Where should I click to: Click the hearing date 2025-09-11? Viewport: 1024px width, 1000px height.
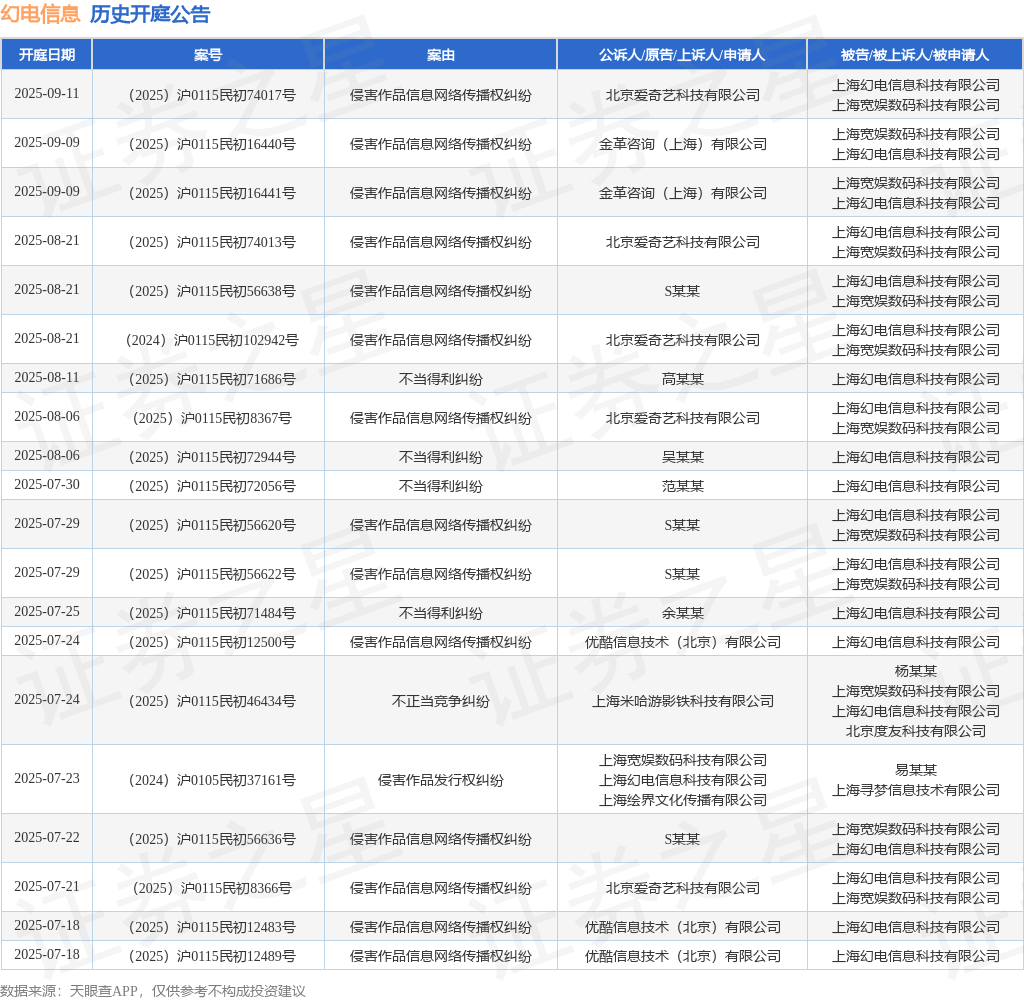pyautogui.click(x=47, y=93)
